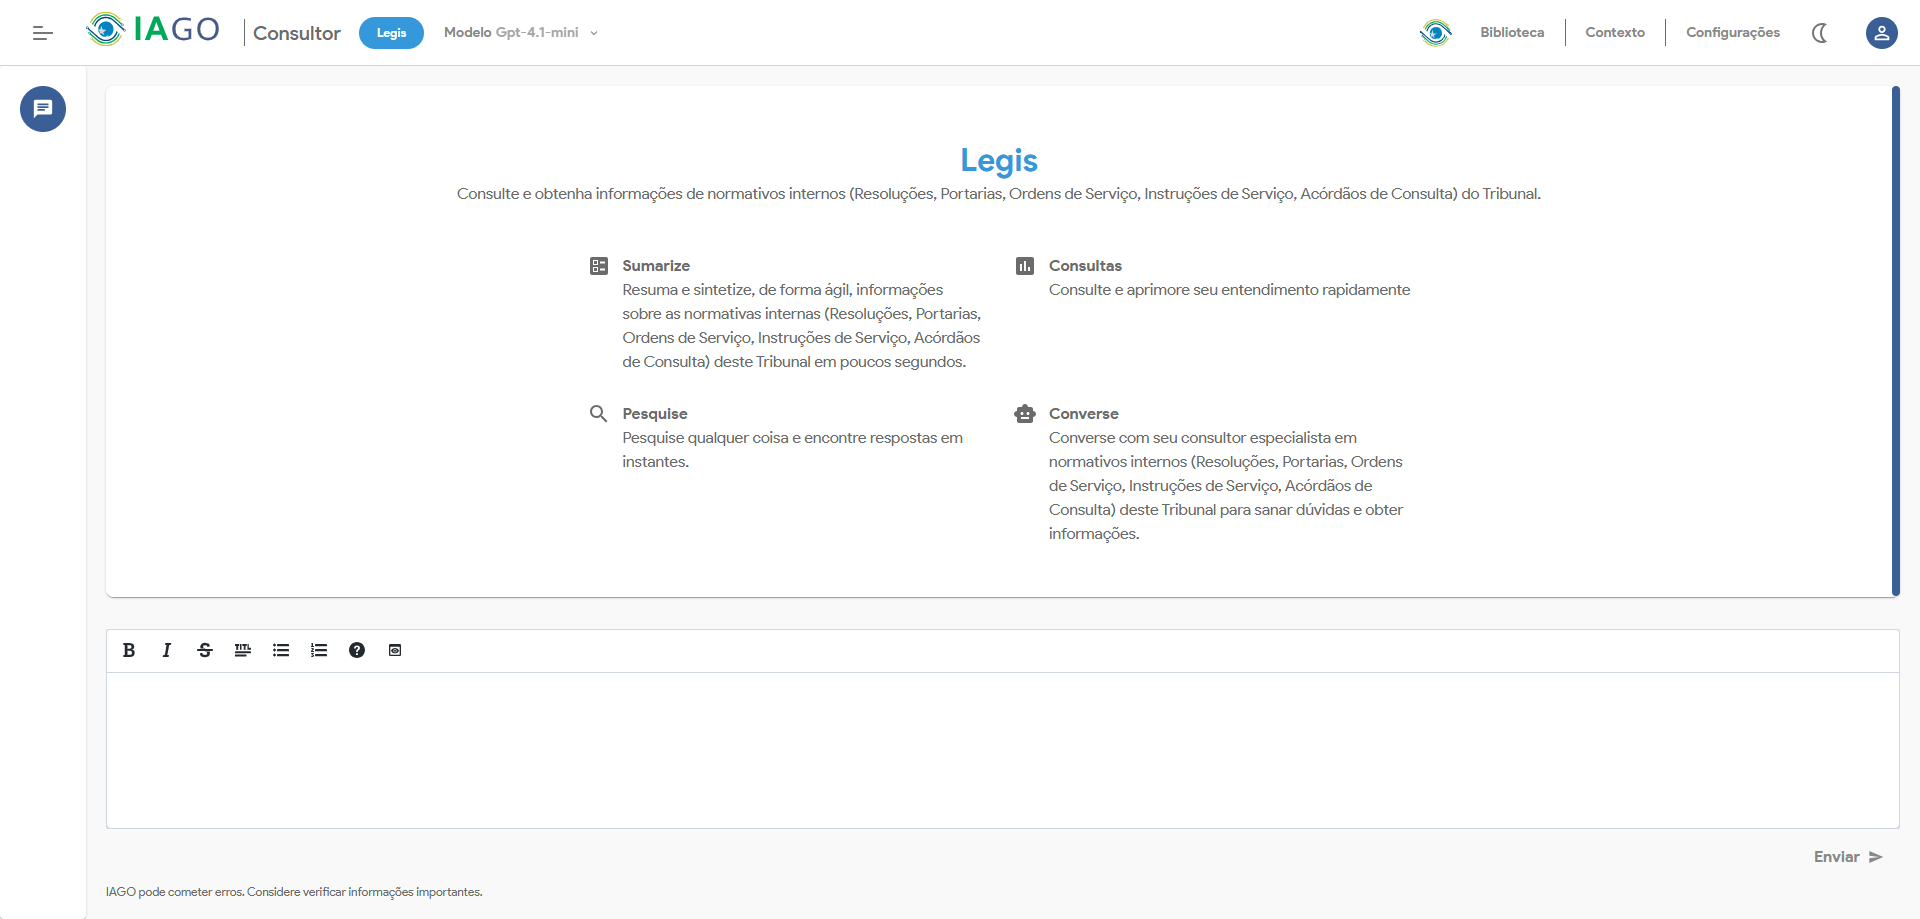The width and height of the screenshot is (1920, 919).
Task: Toggle italic formatting in editor
Action: pyautogui.click(x=167, y=650)
